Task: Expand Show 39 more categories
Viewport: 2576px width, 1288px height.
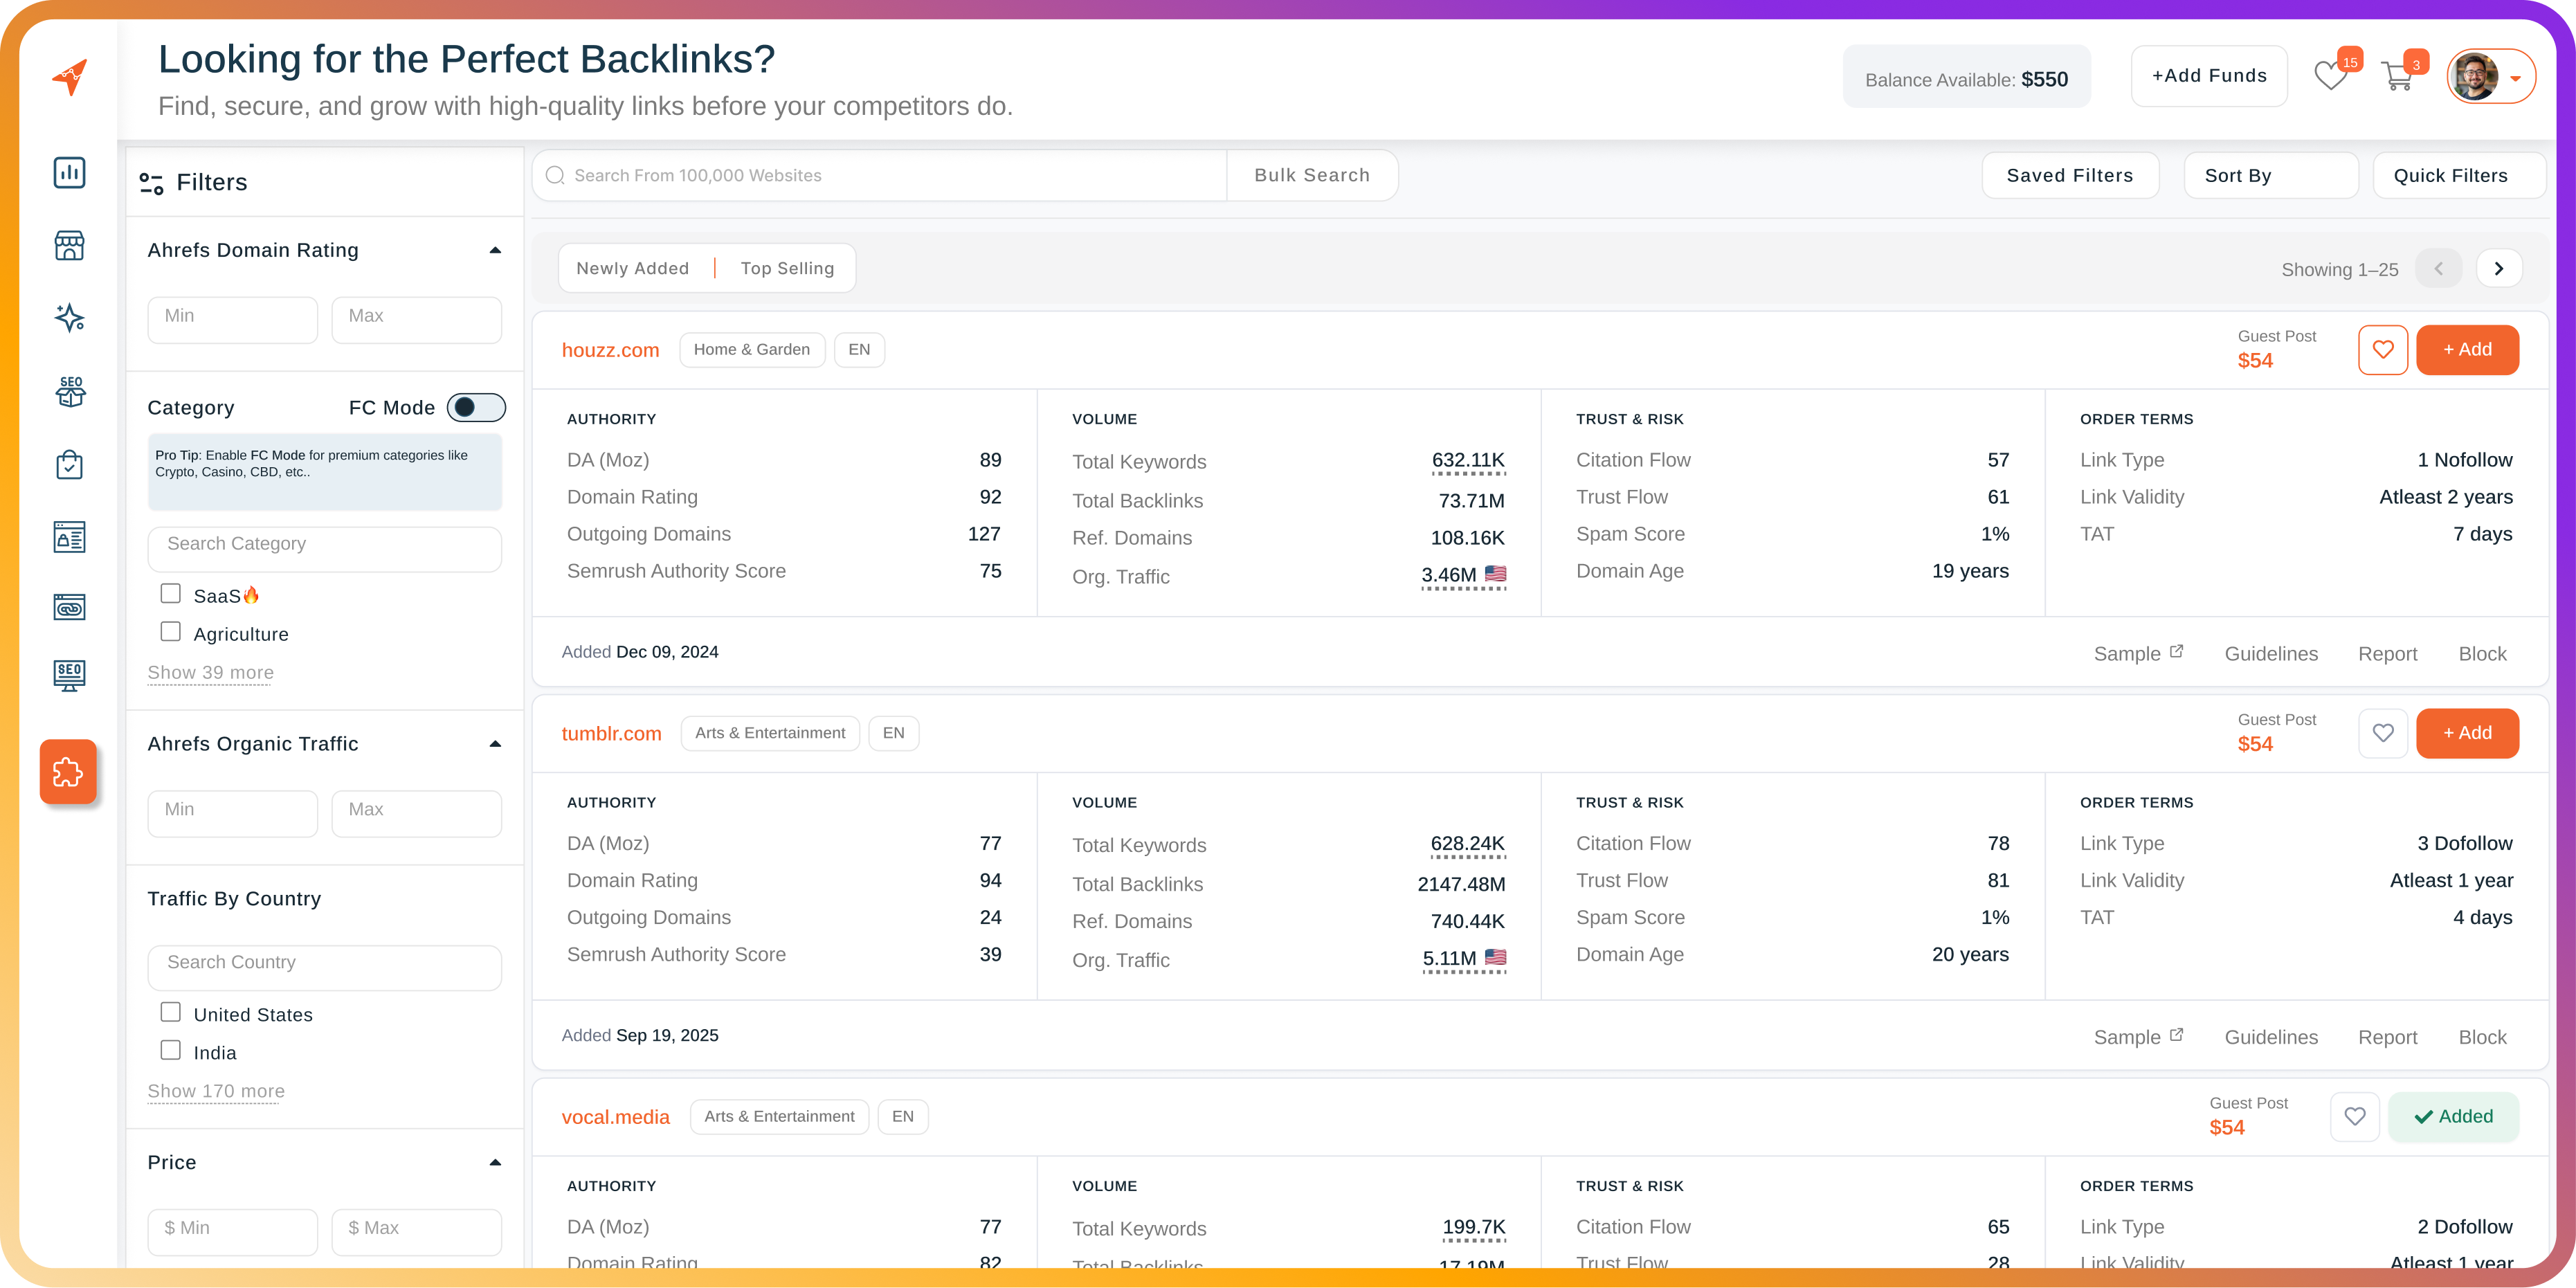Action: pos(211,673)
